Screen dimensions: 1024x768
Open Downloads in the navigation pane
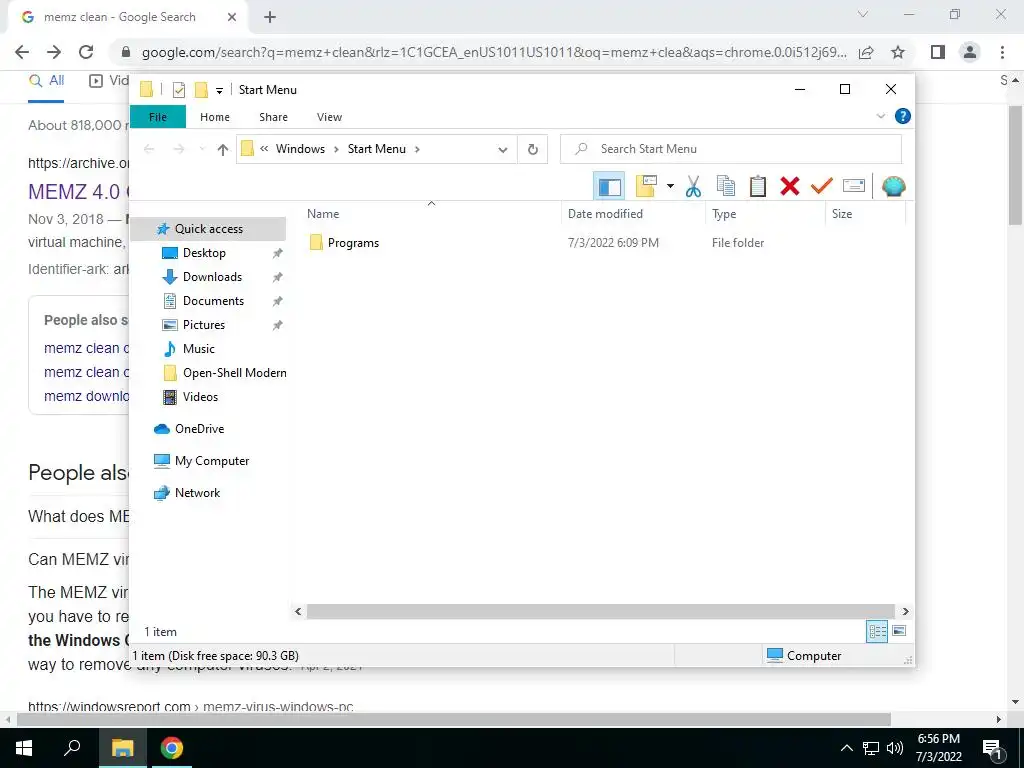tap(212, 277)
